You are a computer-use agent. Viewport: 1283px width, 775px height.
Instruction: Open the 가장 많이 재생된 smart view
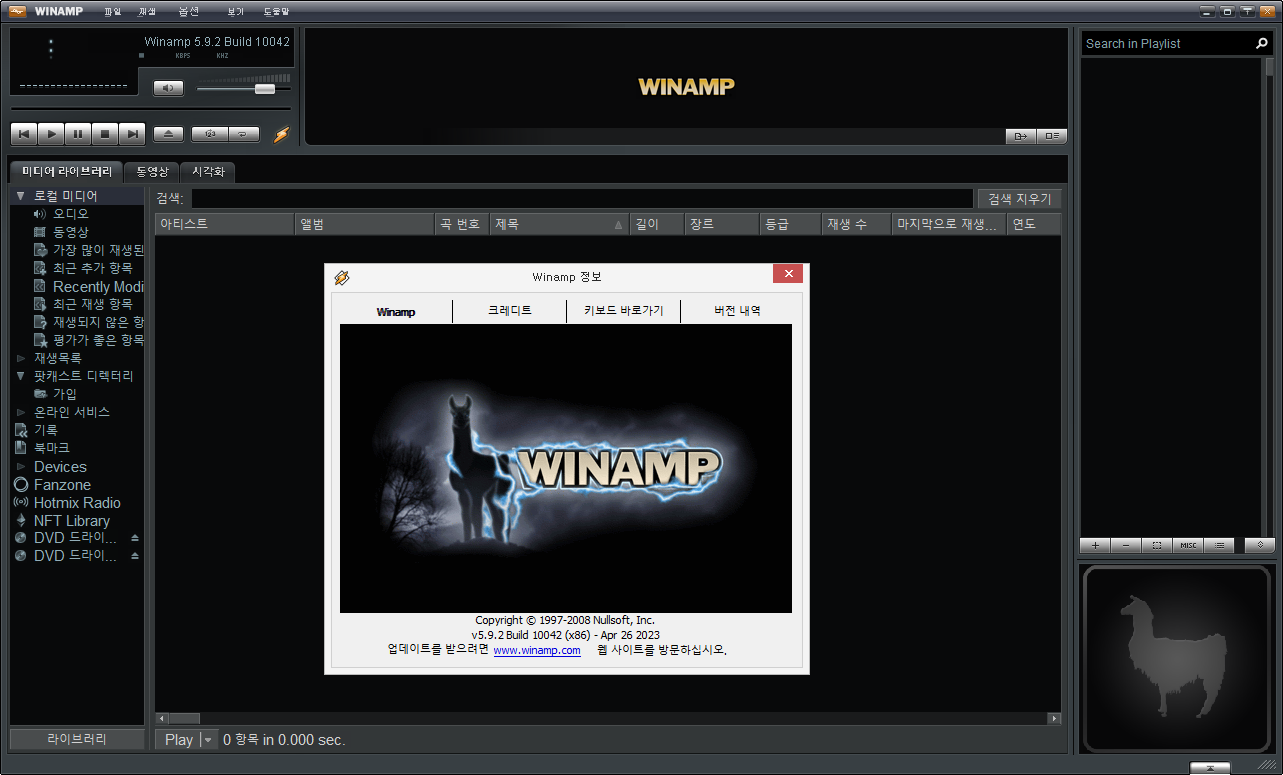88,250
